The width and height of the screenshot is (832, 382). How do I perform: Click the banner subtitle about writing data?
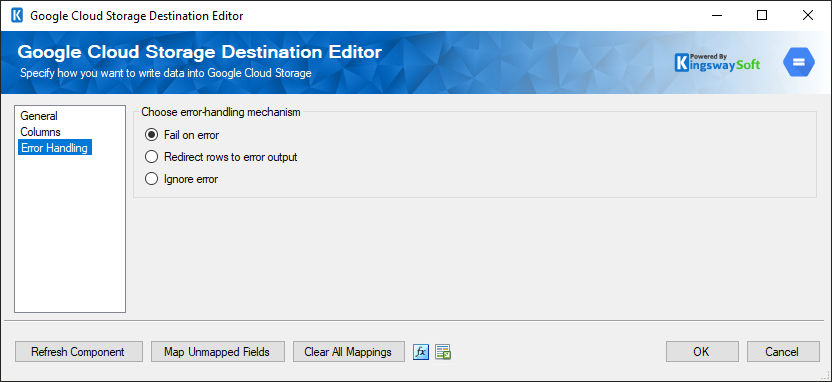(166, 73)
